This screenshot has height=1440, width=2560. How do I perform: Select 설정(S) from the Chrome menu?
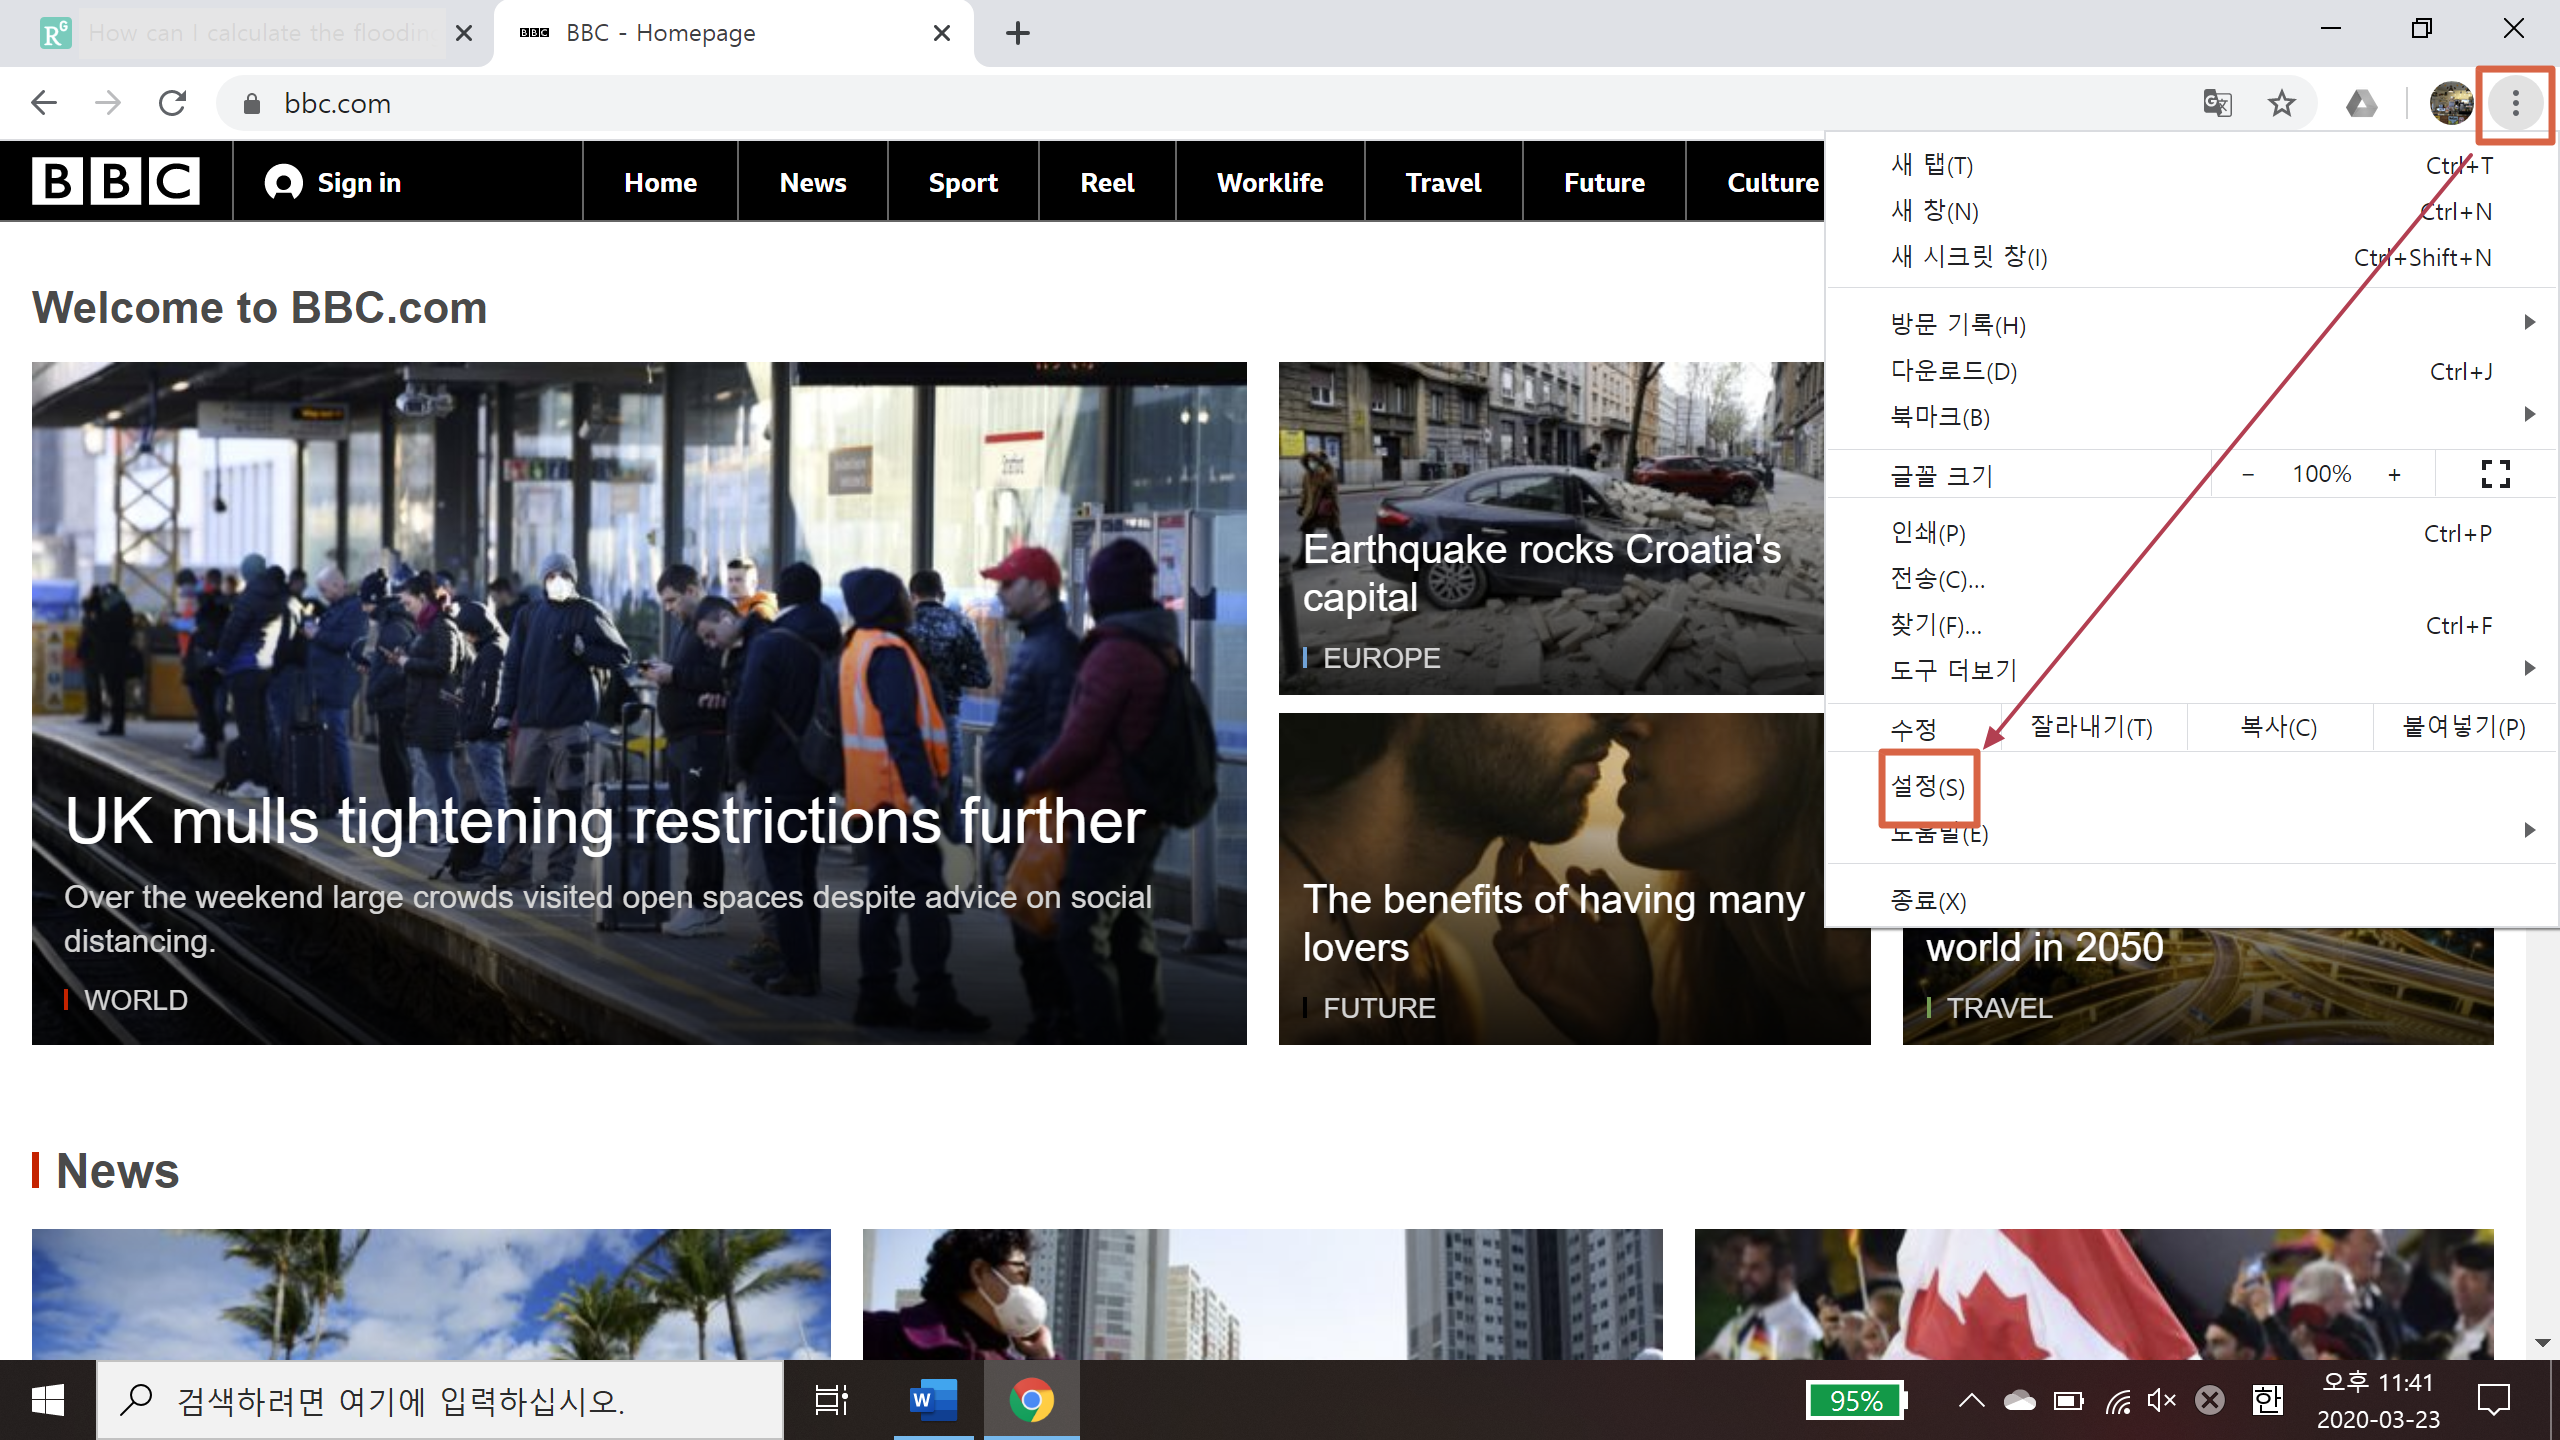point(1928,787)
